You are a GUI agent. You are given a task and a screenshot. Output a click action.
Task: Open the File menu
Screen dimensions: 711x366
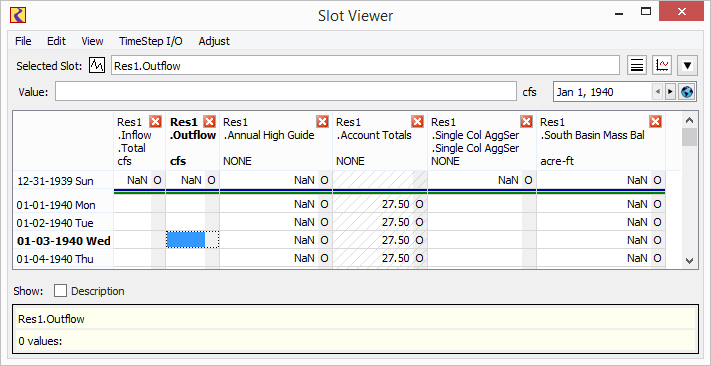(23, 41)
